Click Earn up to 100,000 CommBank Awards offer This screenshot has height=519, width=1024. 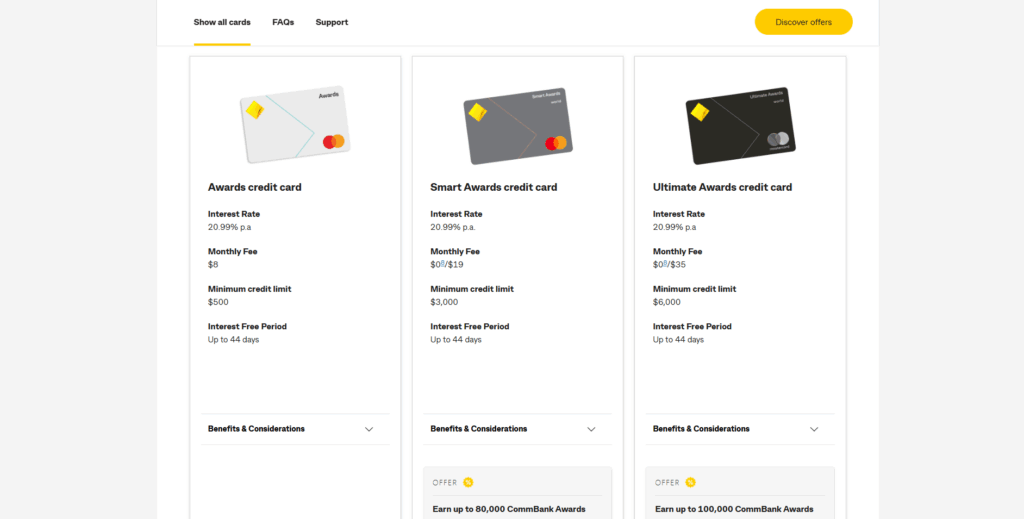point(734,509)
